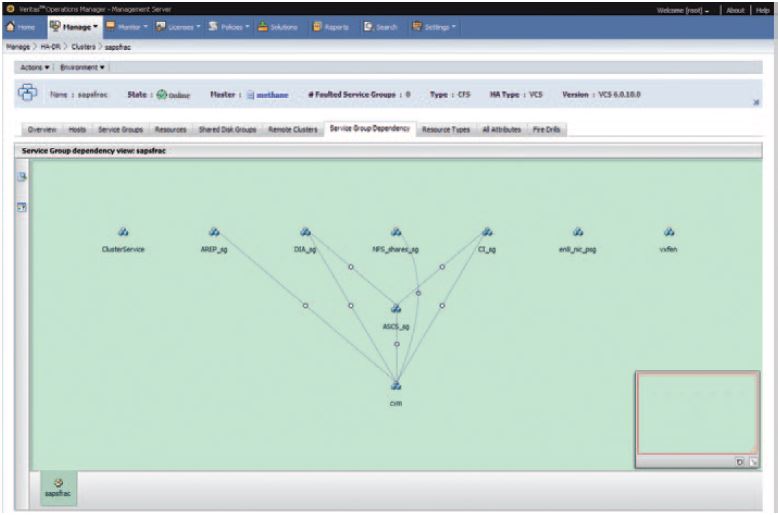Viewport: 778px width, 515px height.
Task: Select the ASCS_sg service group node
Action: coord(396,309)
